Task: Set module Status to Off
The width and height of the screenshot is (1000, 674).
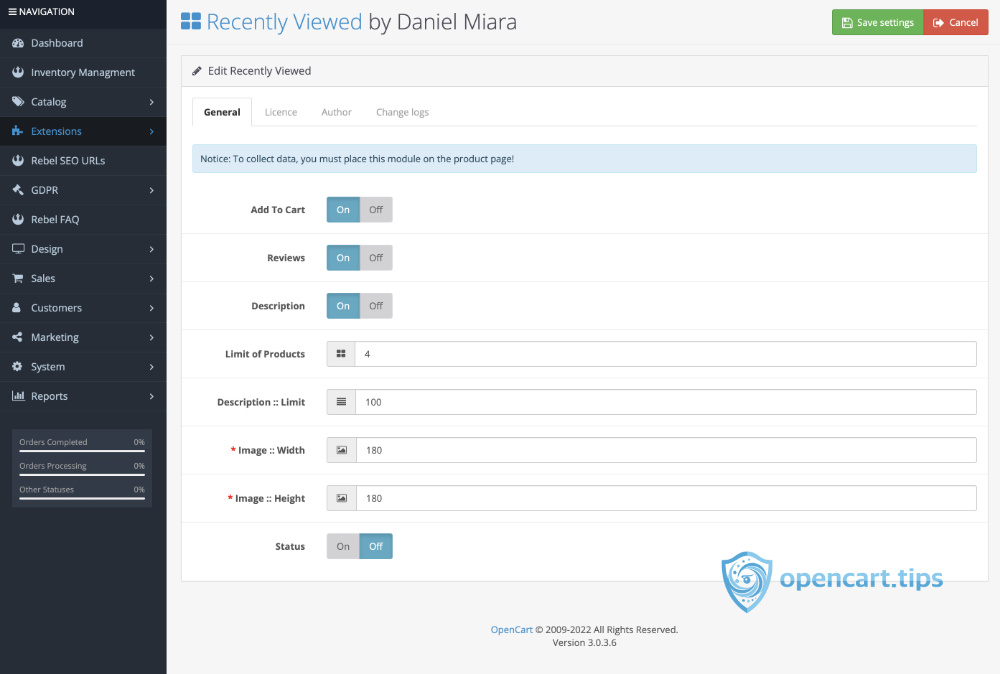Action: [x=376, y=546]
